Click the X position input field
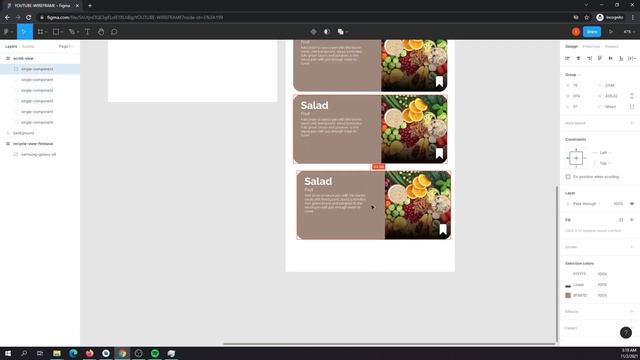Screen dimensions: 640x360 point(580,85)
